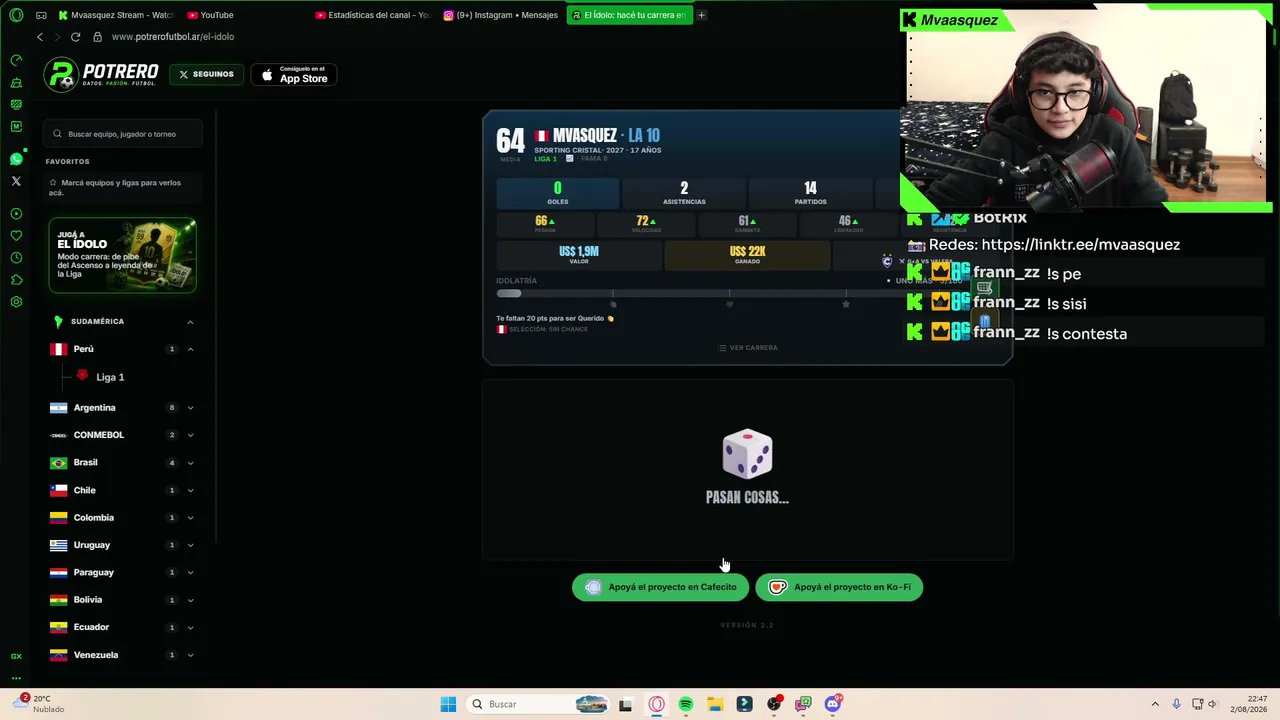This screenshot has height=720, width=1280.
Task: Select the Goles stat box
Action: click(558, 193)
